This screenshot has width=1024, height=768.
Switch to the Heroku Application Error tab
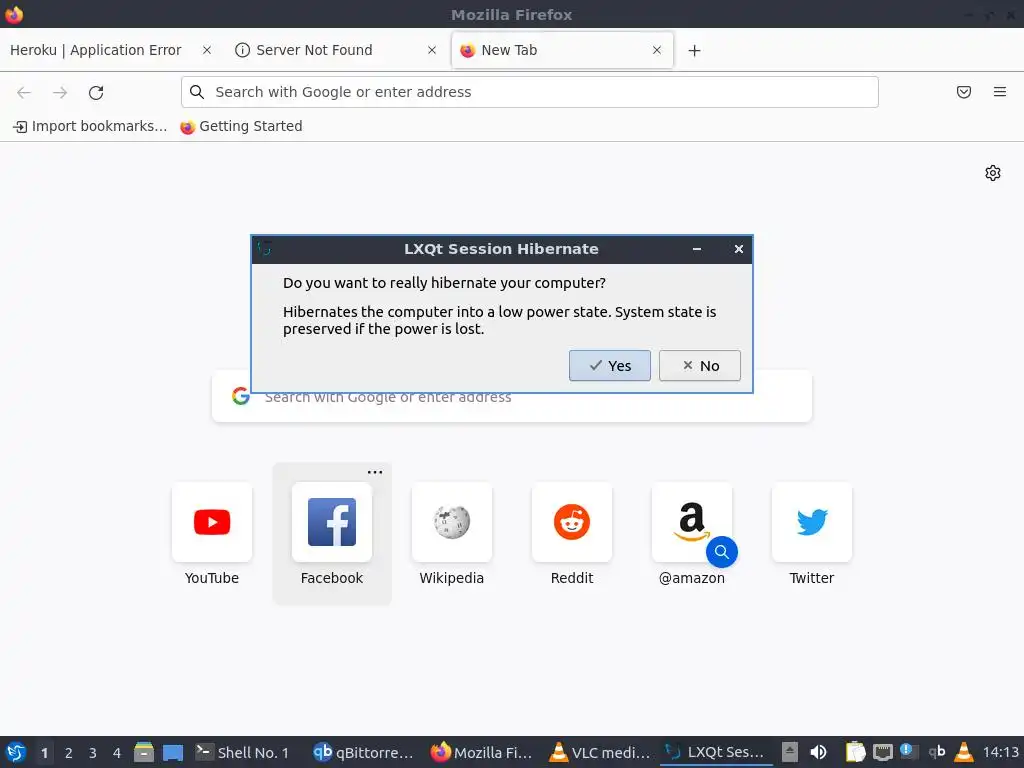coord(95,50)
